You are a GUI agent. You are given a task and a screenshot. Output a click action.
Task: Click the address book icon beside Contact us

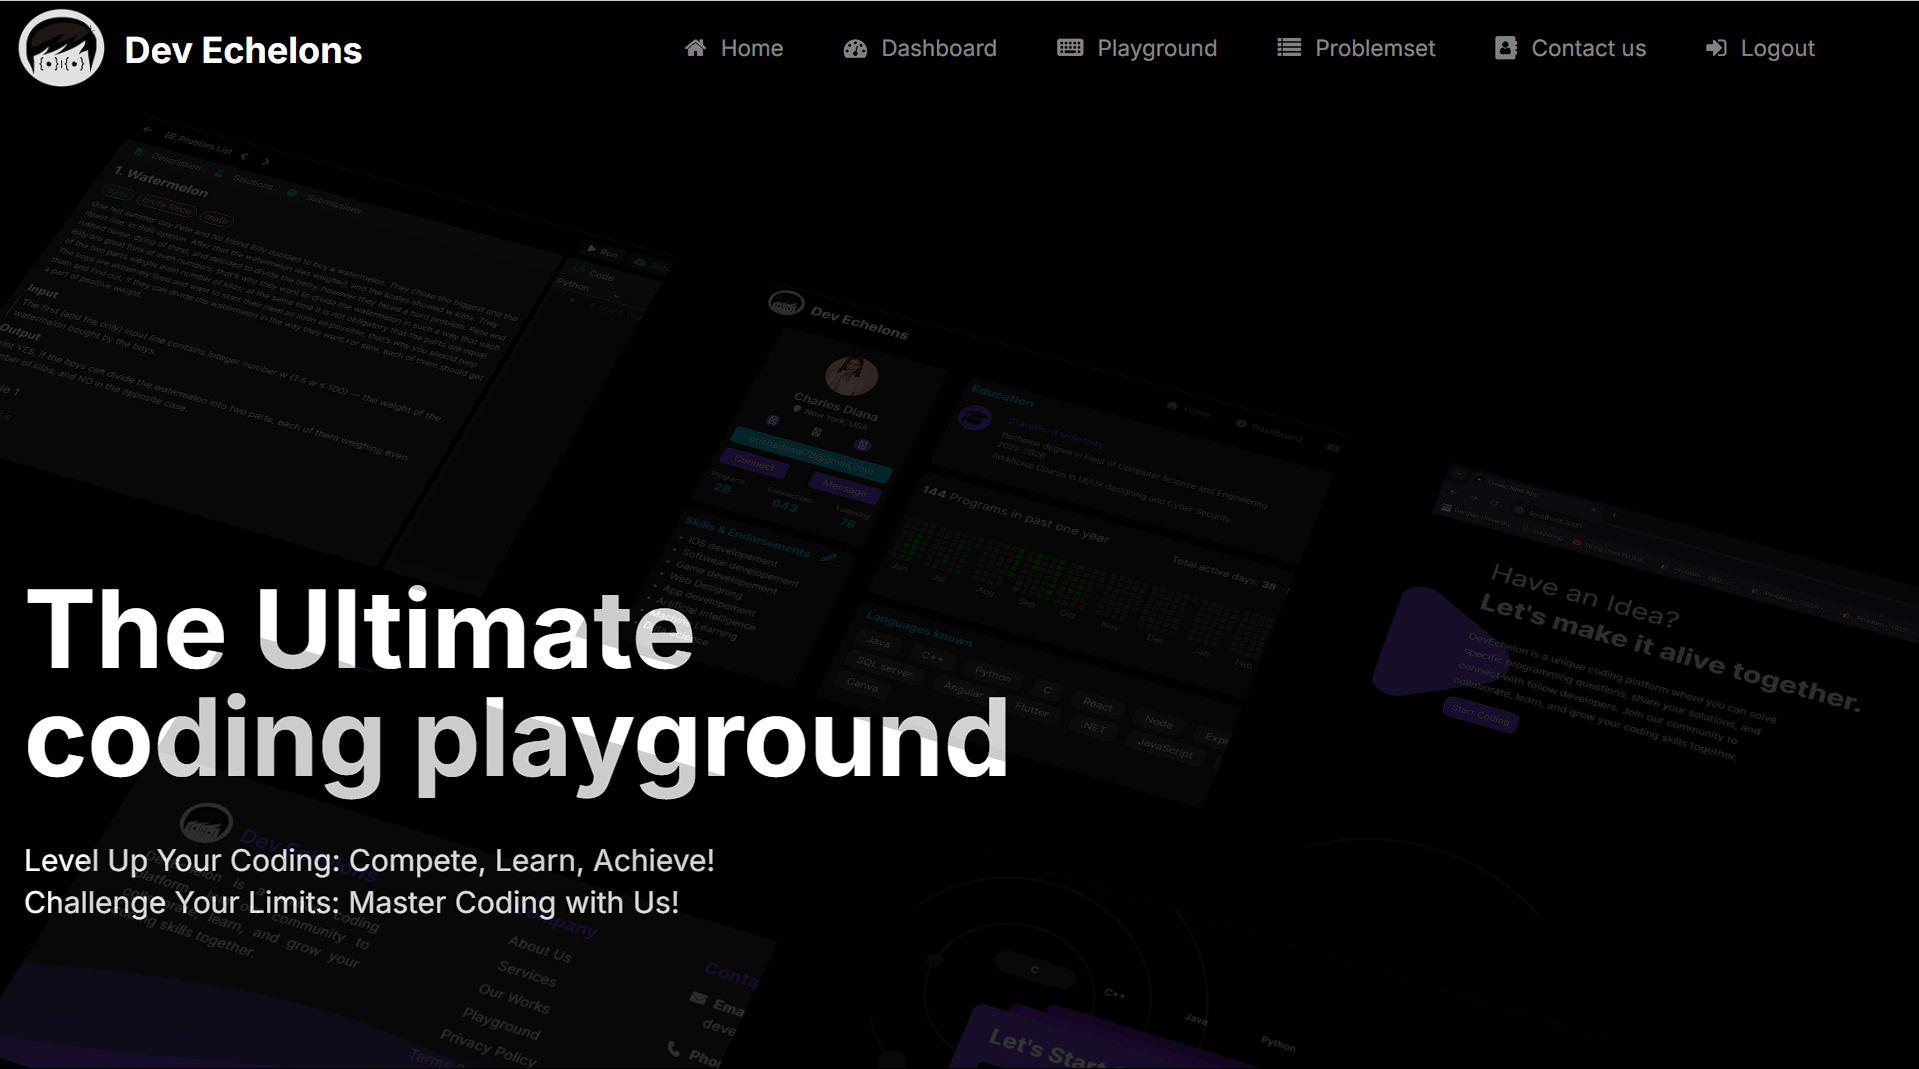(1505, 48)
